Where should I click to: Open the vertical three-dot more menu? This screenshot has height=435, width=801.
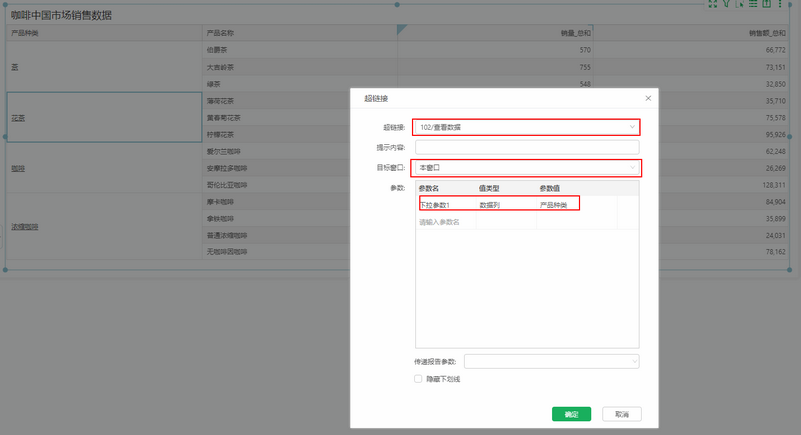coord(780,3)
